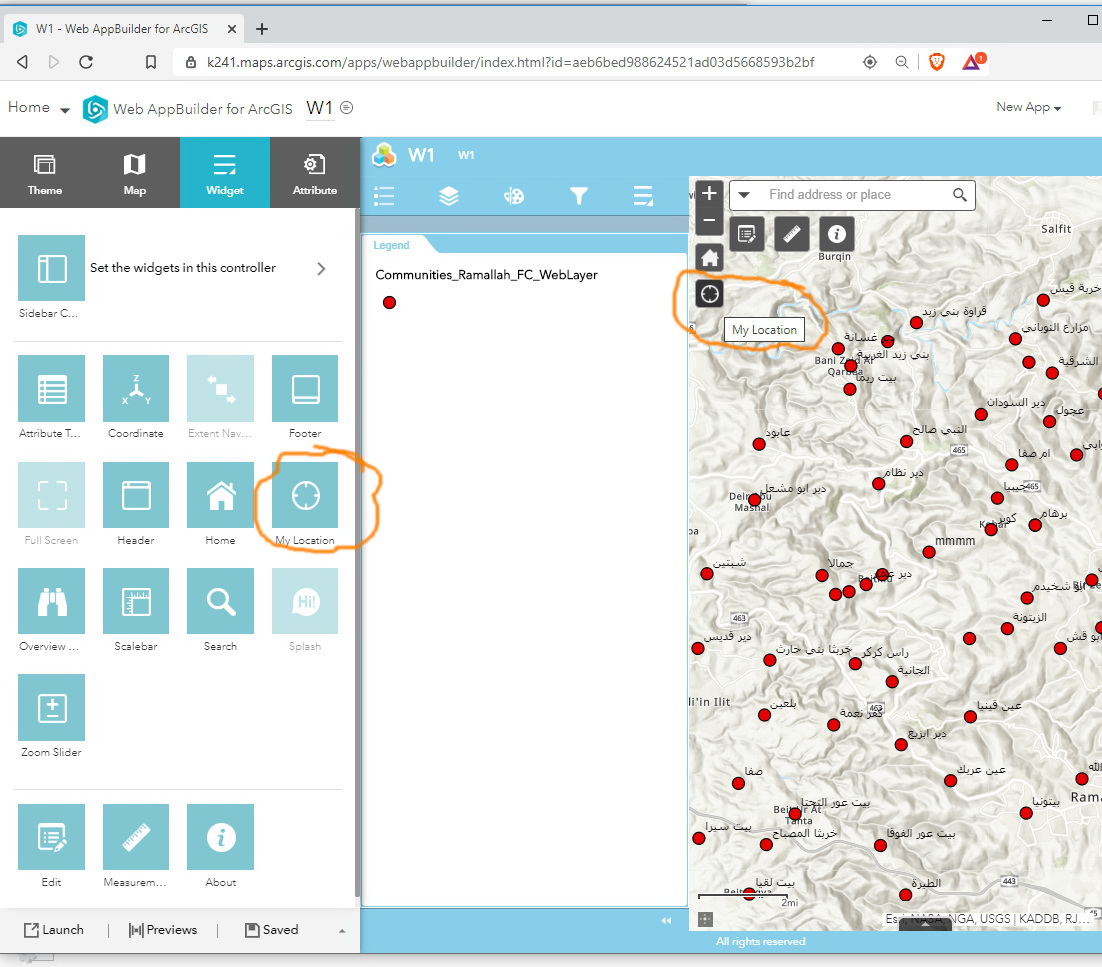Switch to the Theme tab
This screenshot has width=1102, height=967.
45,173
